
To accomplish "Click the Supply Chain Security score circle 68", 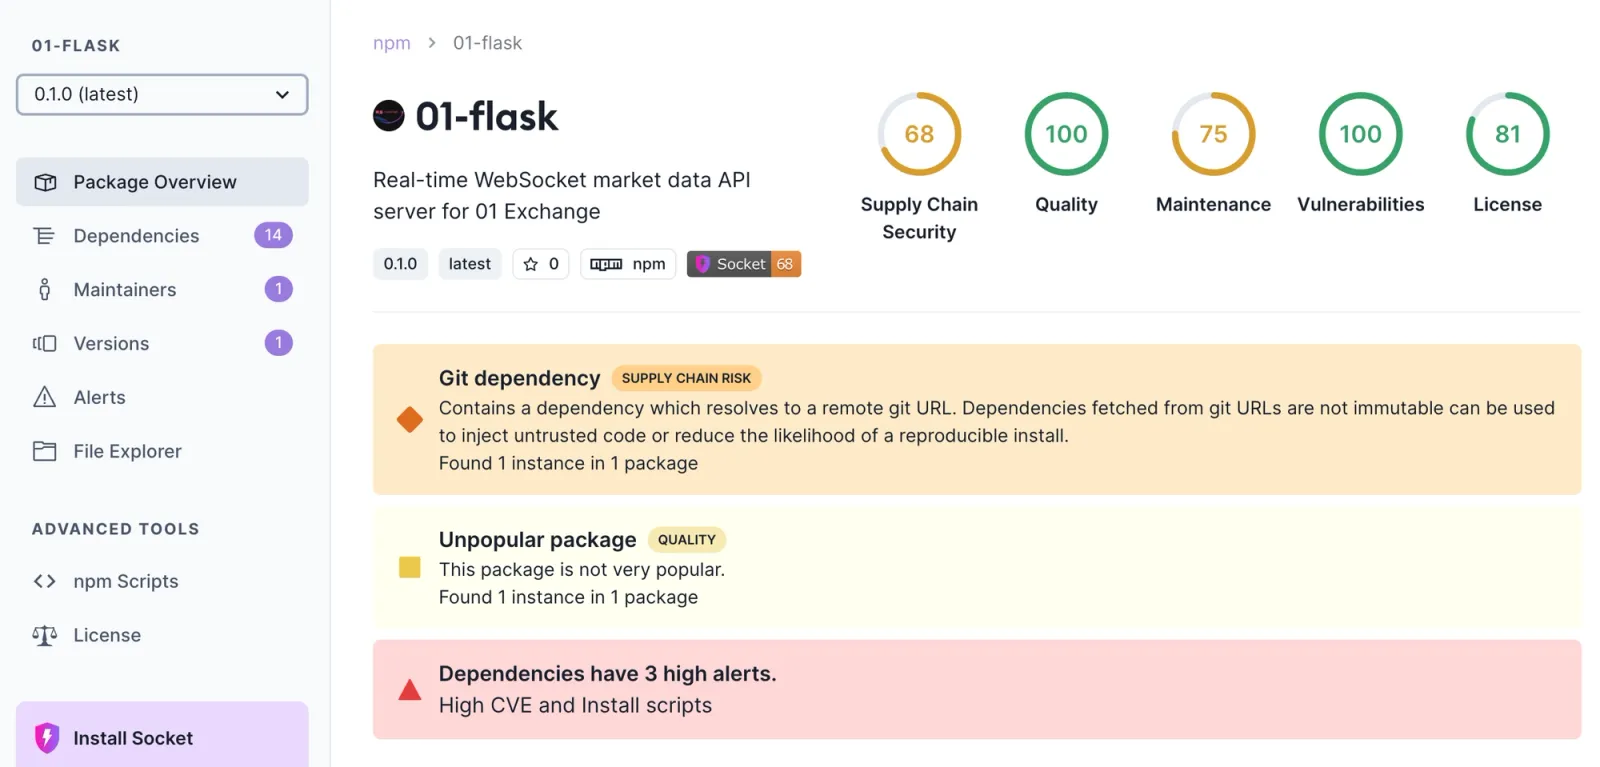I will [919, 134].
